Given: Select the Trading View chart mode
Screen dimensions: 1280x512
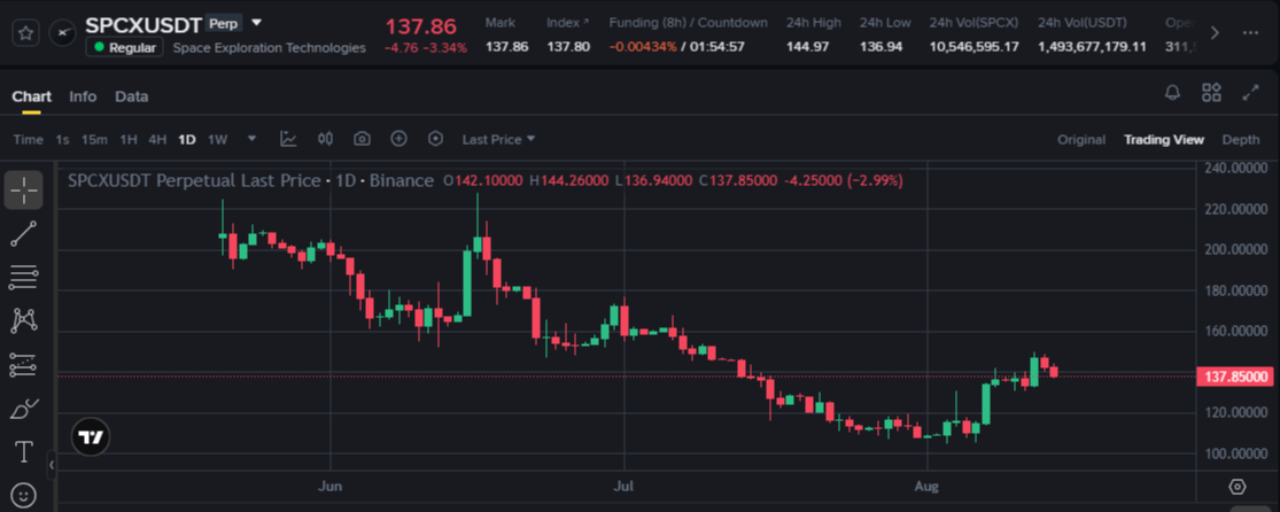Looking at the screenshot, I should click(x=1163, y=139).
